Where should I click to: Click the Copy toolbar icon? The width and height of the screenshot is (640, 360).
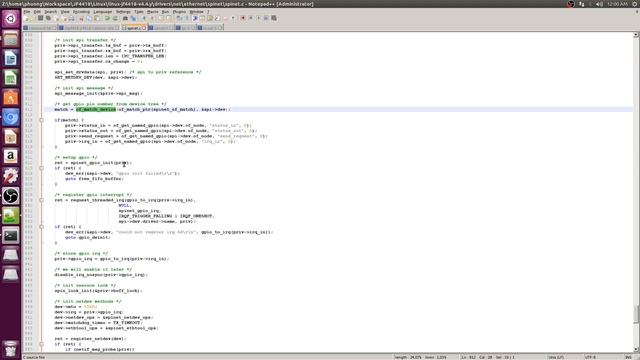pos(89,18)
